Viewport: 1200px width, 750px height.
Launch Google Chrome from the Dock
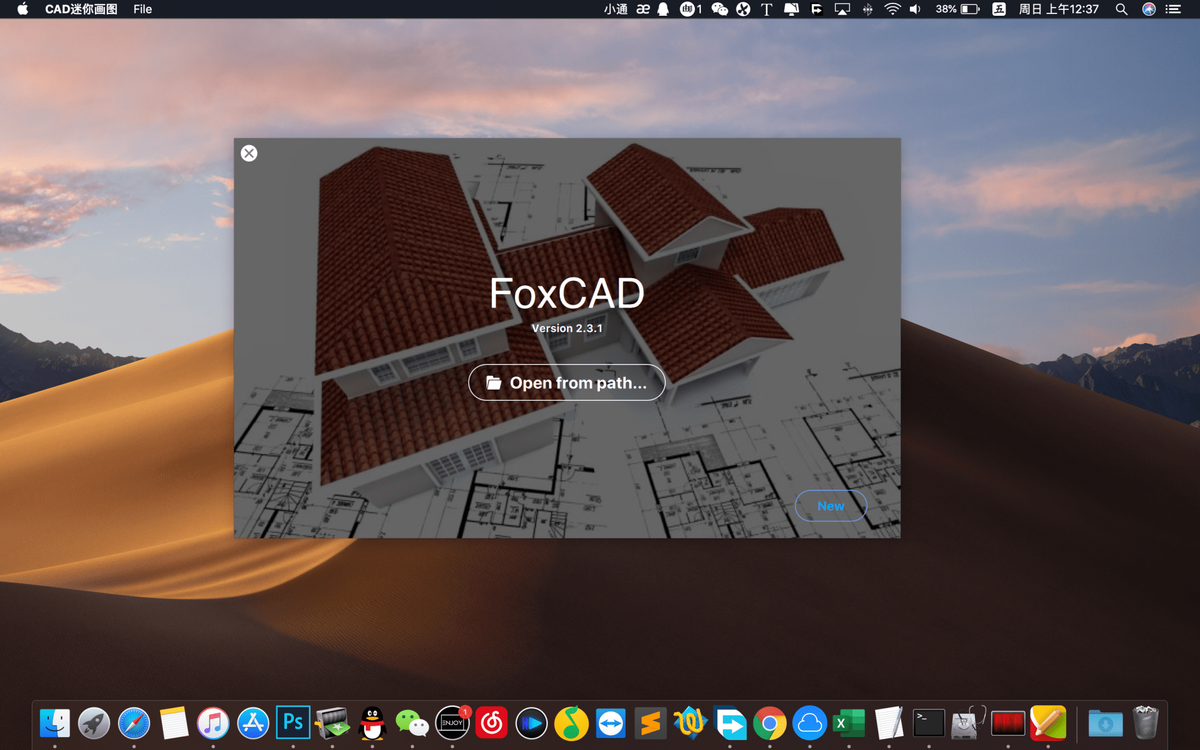[769, 722]
